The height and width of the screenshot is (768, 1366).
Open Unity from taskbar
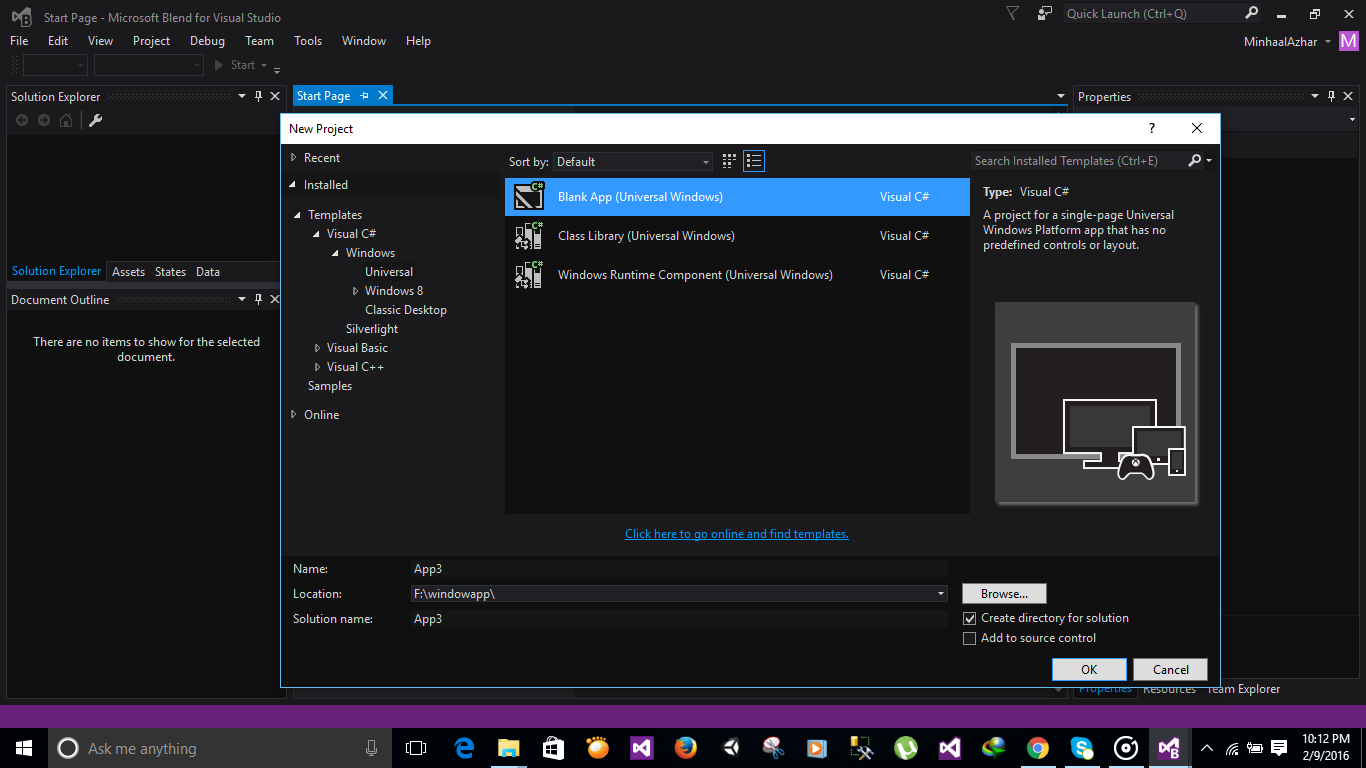tap(729, 748)
